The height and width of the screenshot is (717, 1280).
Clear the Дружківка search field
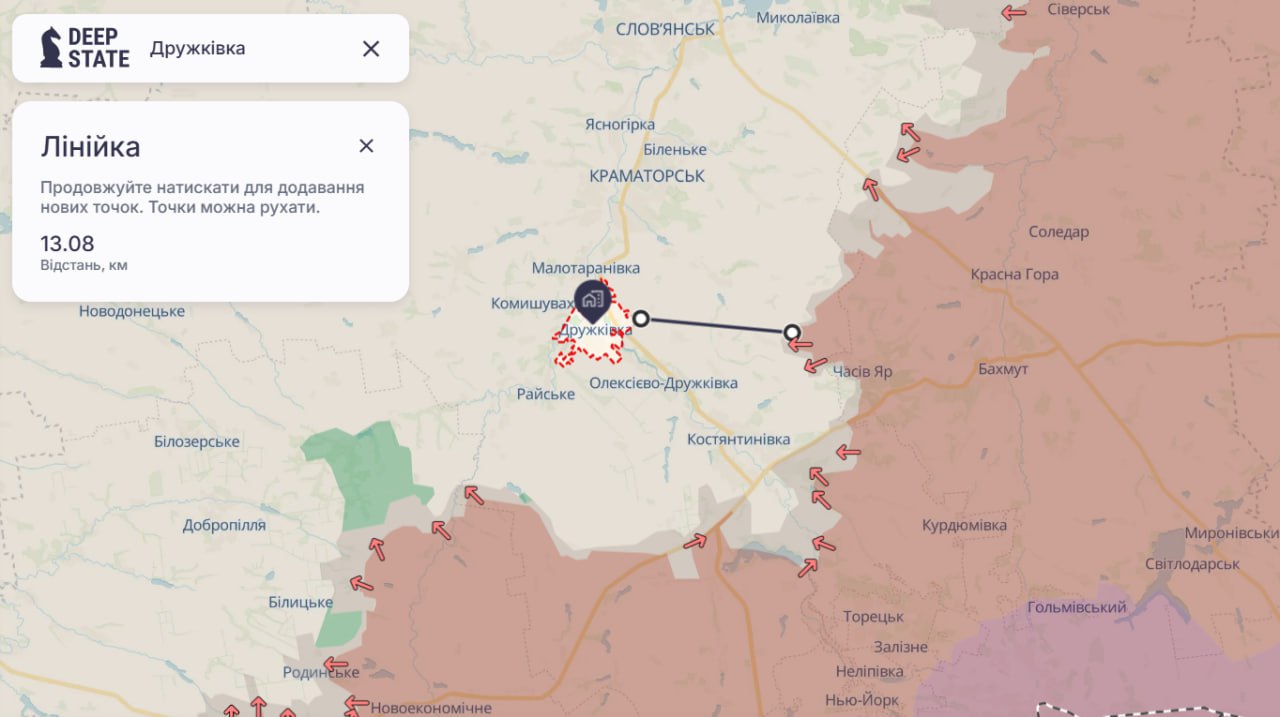(x=371, y=48)
